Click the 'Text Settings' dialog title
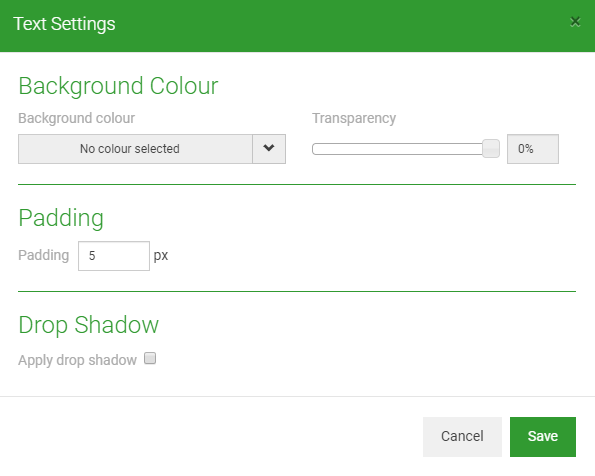595x476 pixels. pyautogui.click(x=64, y=24)
